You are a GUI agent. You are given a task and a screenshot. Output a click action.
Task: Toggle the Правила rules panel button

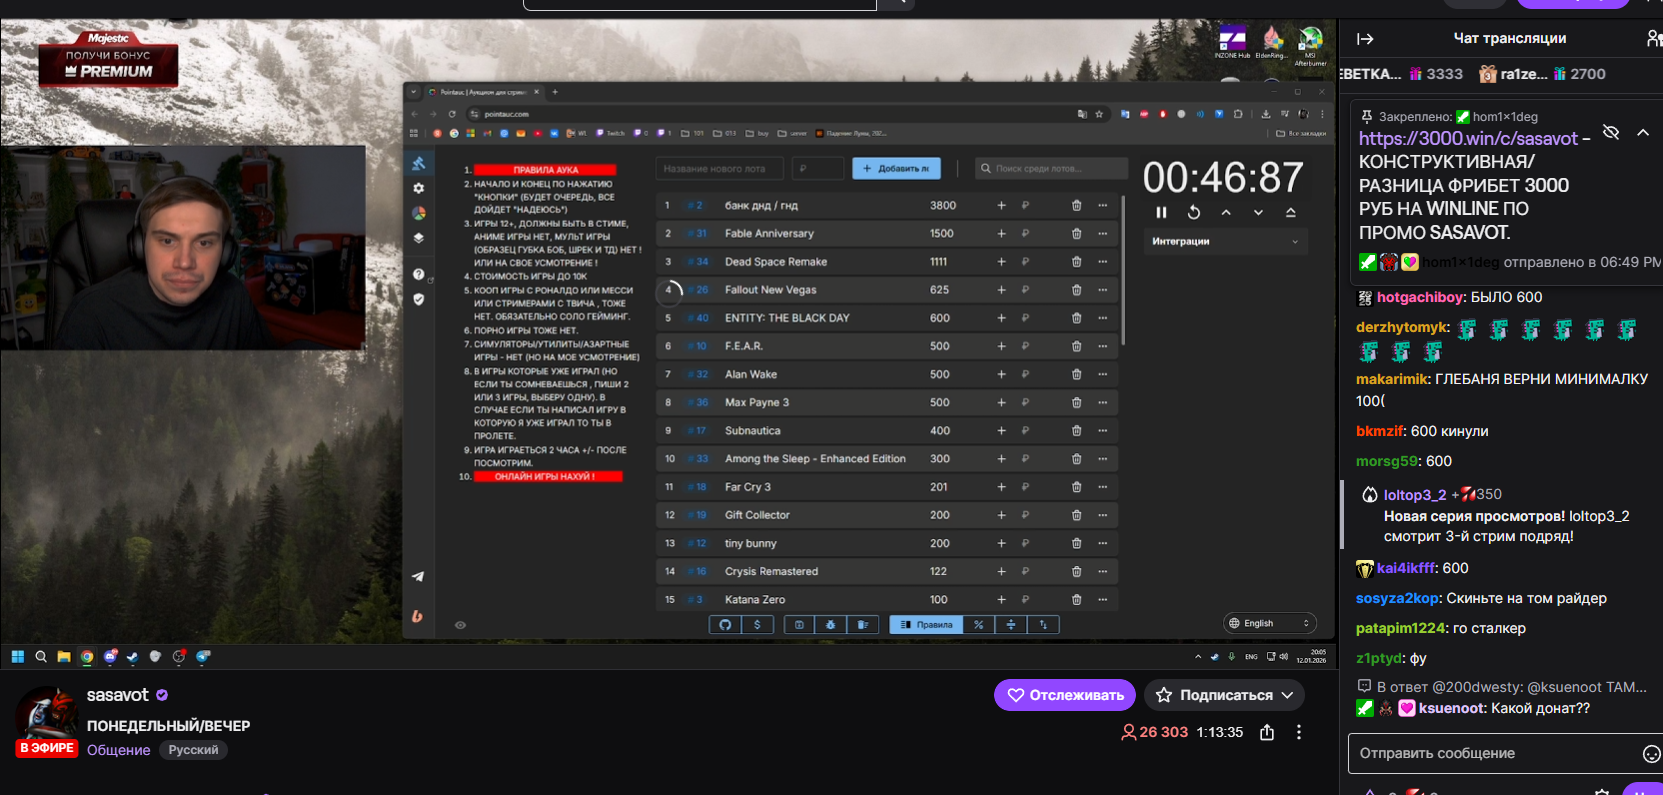pos(926,625)
